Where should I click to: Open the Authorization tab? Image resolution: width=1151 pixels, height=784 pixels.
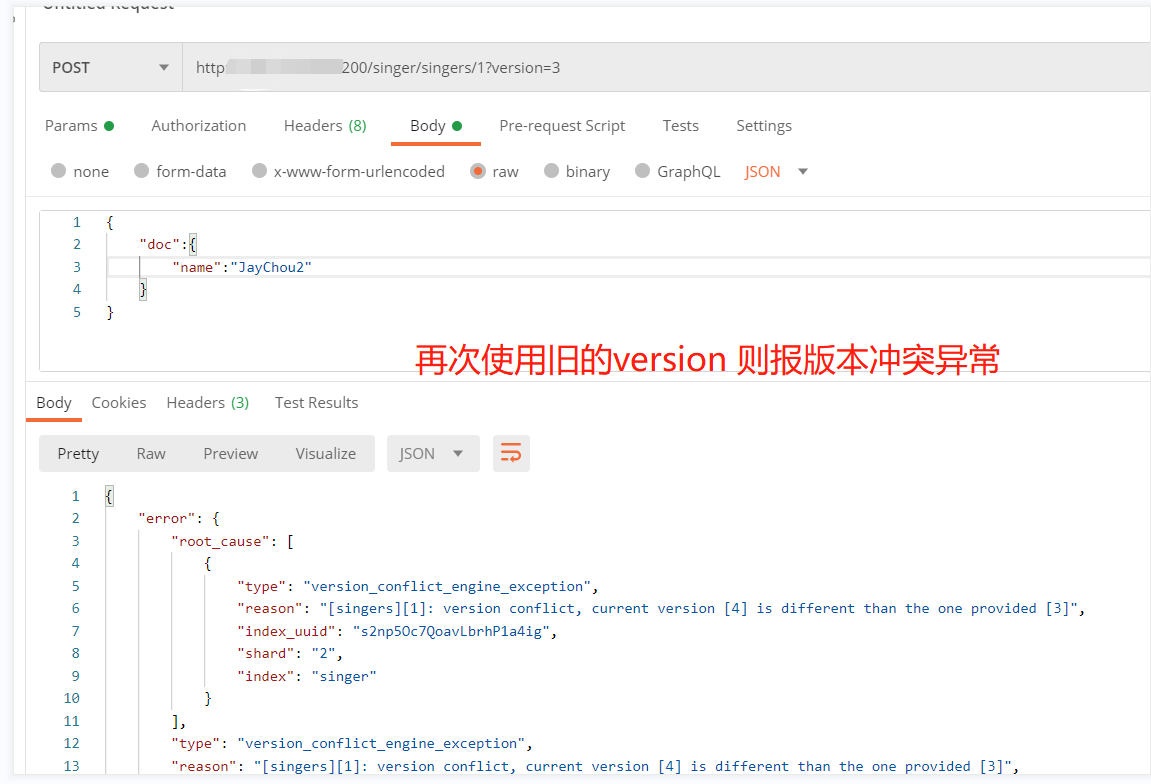pos(198,126)
